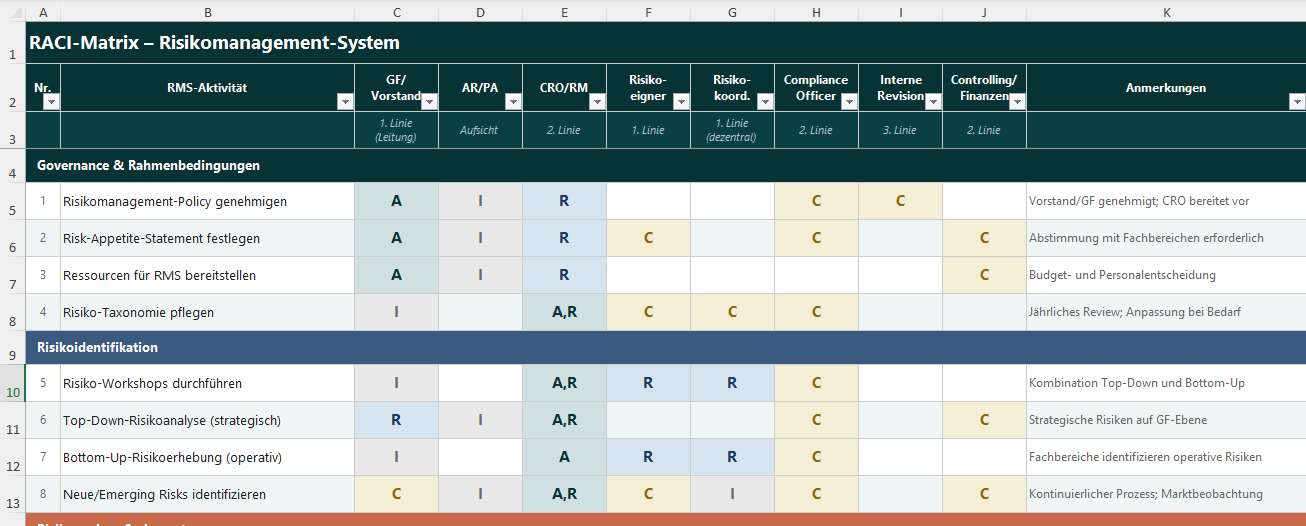Open the filter dropdown for Nr. column
The width and height of the screenshot is (1306, 526).
coord(51,102)
